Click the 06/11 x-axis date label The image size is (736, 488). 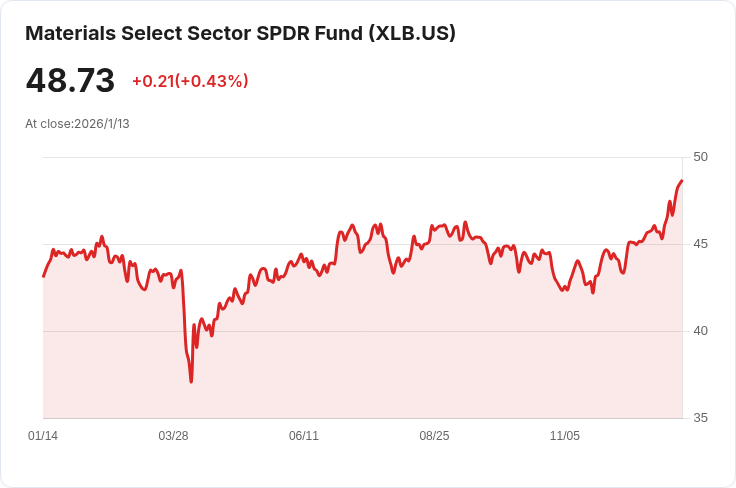304,436
